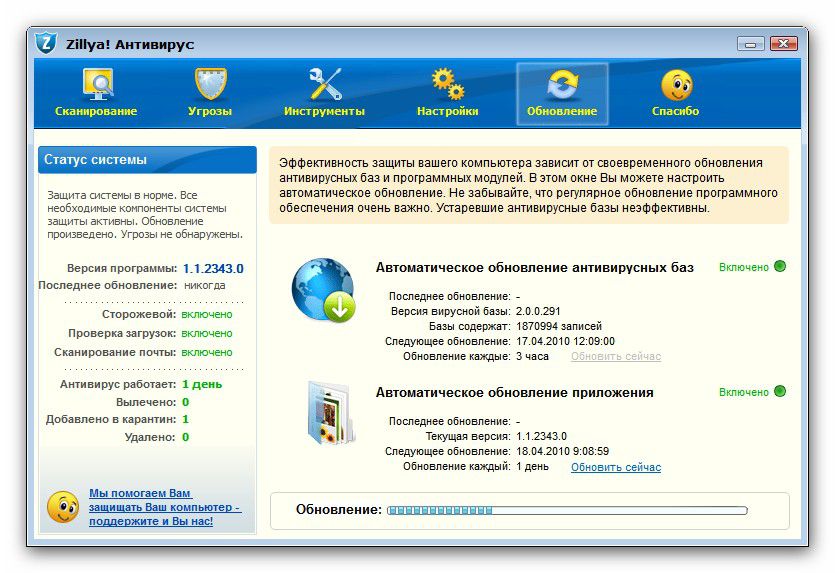Image resolution: width=835 pixels, height=573 pixels.
Task: Switch to the Настройки tab label
Action: point(447,111)
